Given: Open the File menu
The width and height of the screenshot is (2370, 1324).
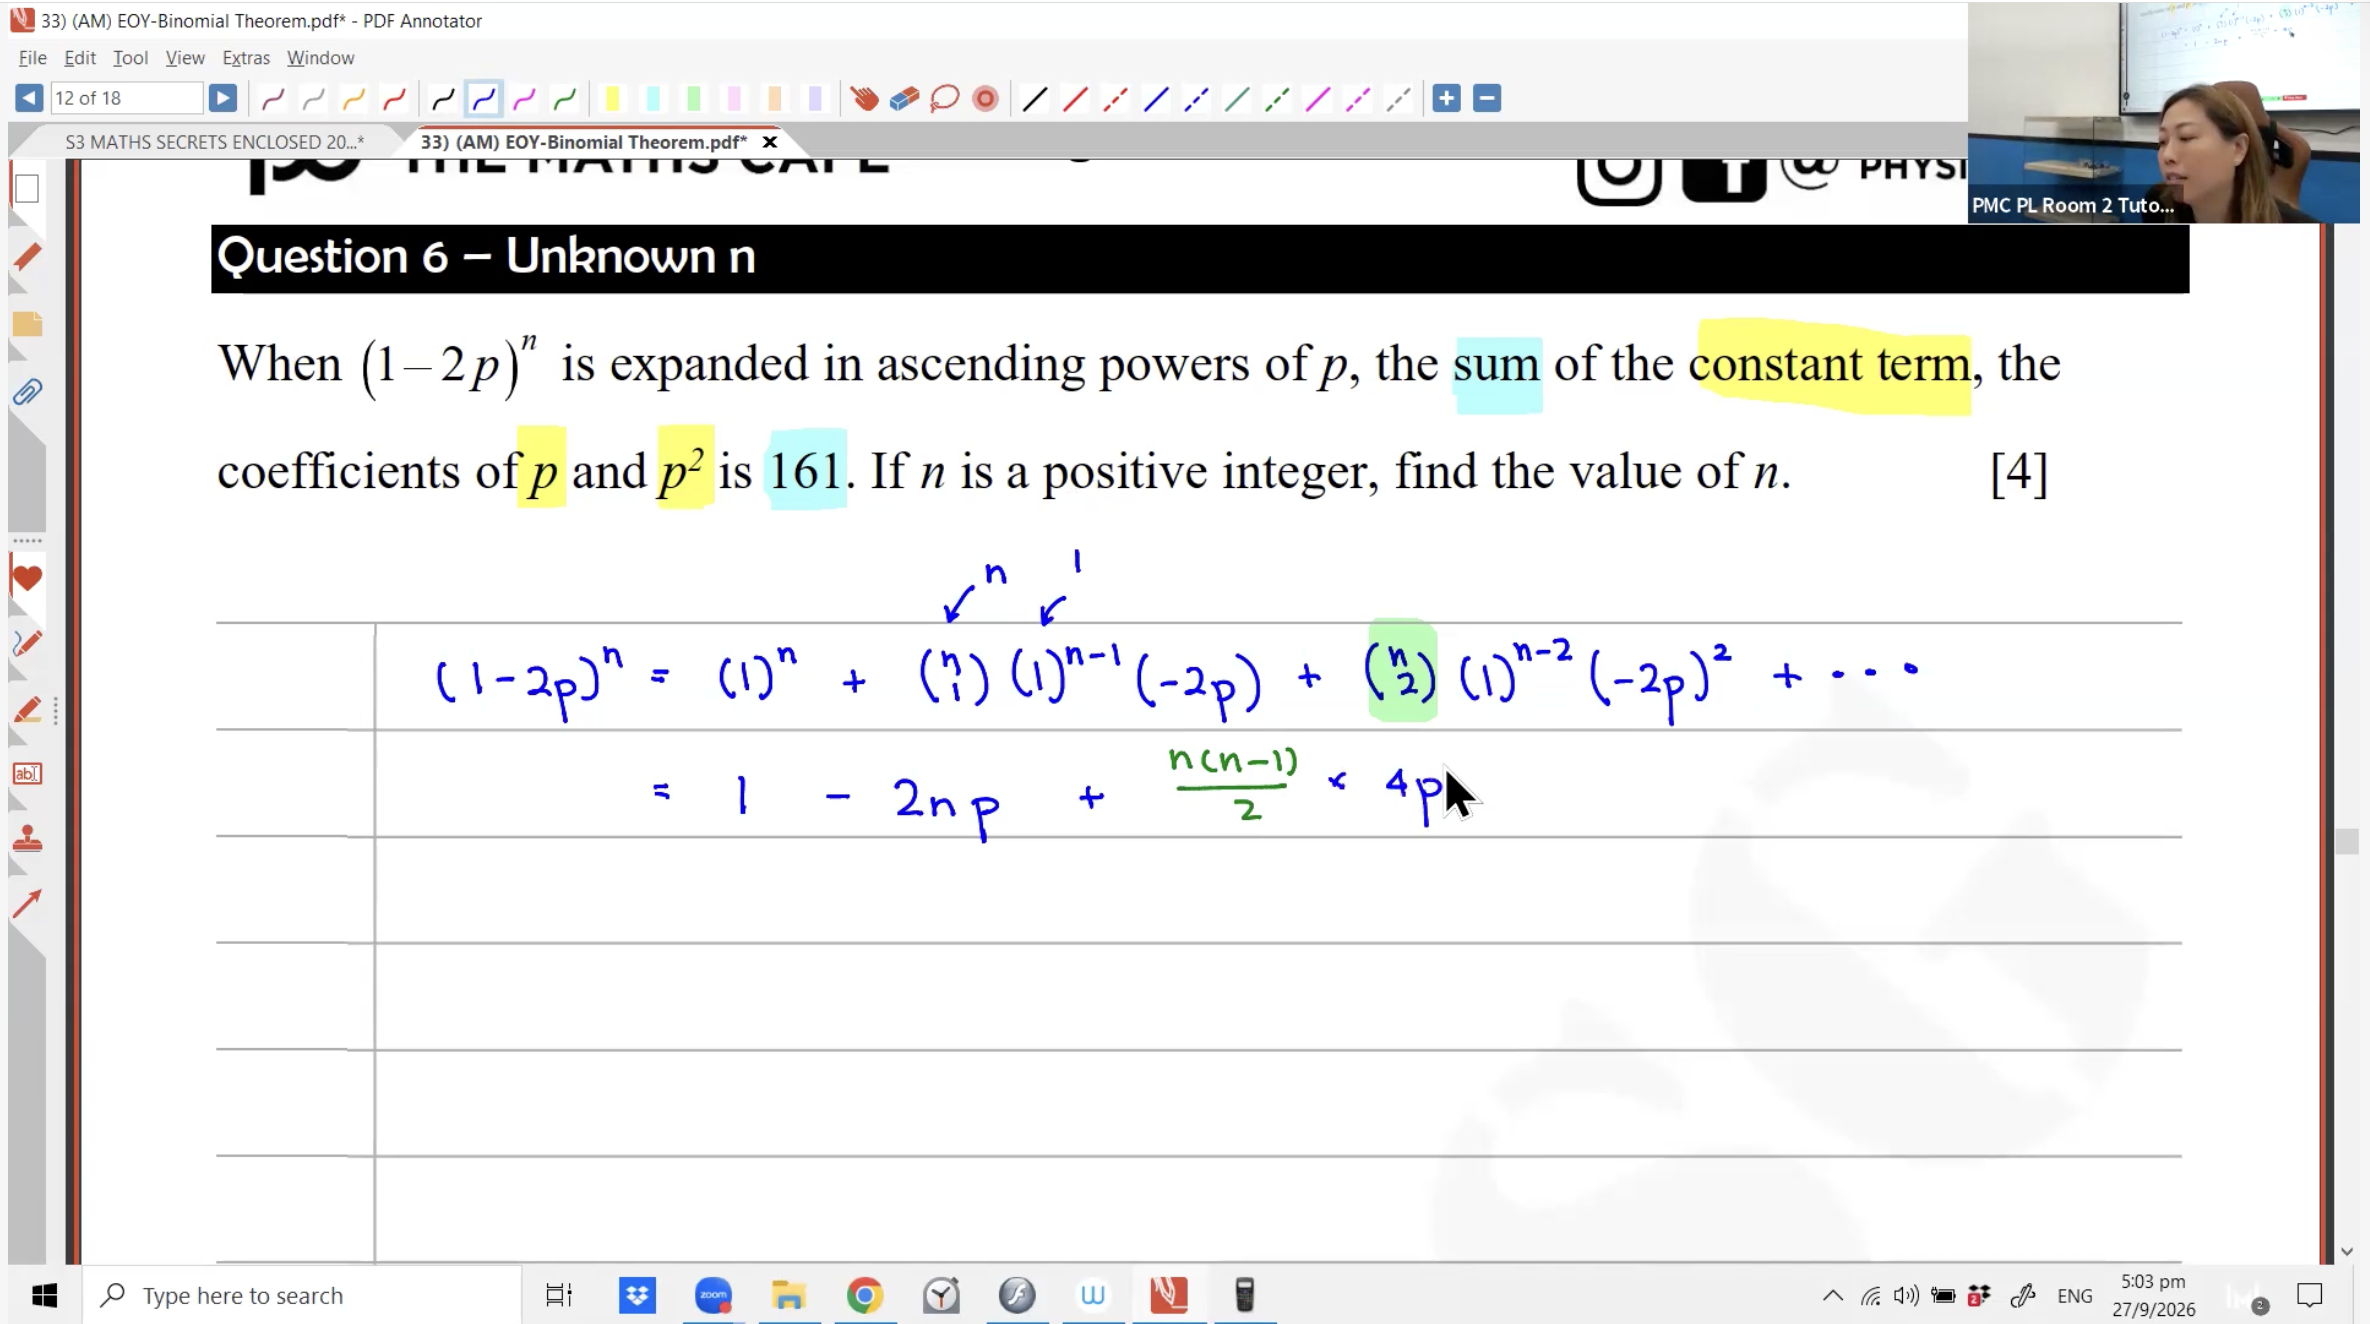Looking at the screenshot, I should point(32,57).
